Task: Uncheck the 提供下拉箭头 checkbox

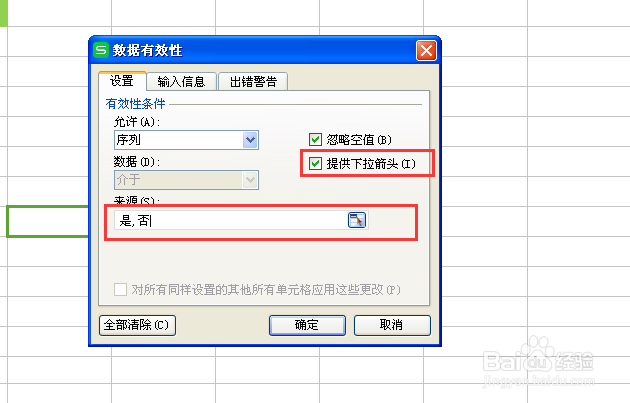Action: pyautogui.click(x=315, y=164)
